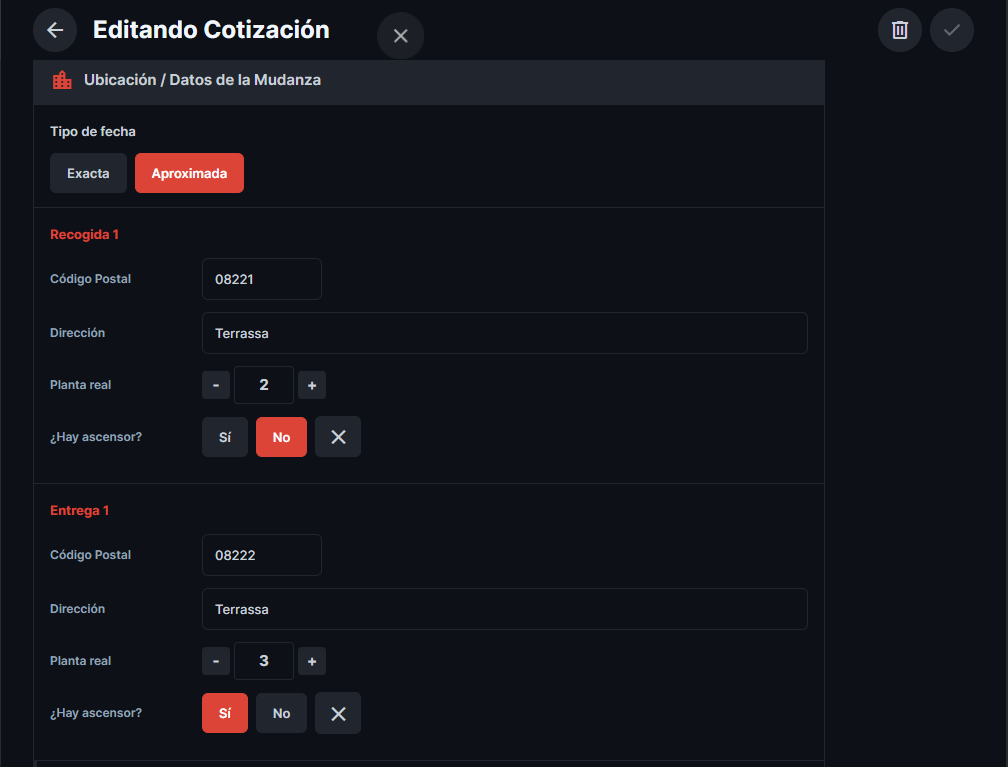Edit the Recogida 1 postal code field
1008x767 pixels.
pyautogui.click(x=262, y=279)
